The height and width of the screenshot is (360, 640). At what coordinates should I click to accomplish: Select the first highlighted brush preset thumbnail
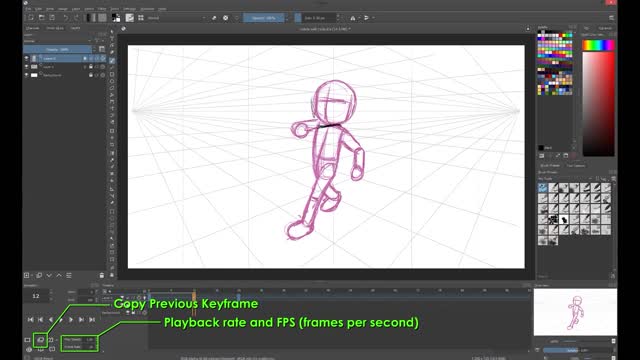pos(543,188)
